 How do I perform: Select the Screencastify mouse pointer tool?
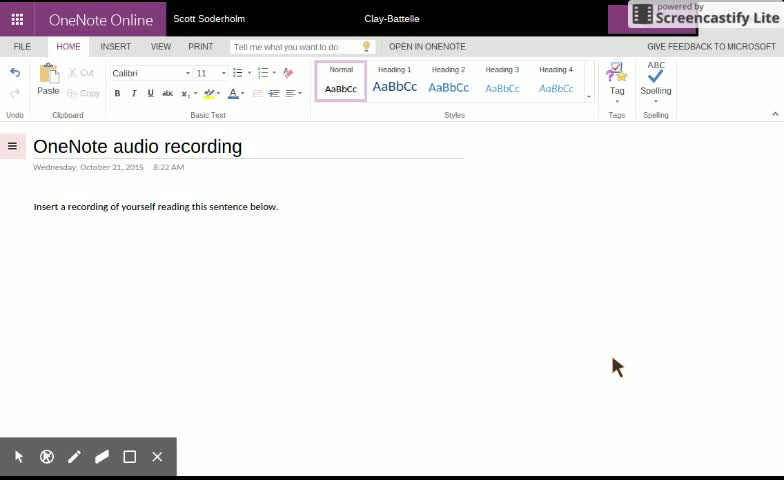pos(19,456)
